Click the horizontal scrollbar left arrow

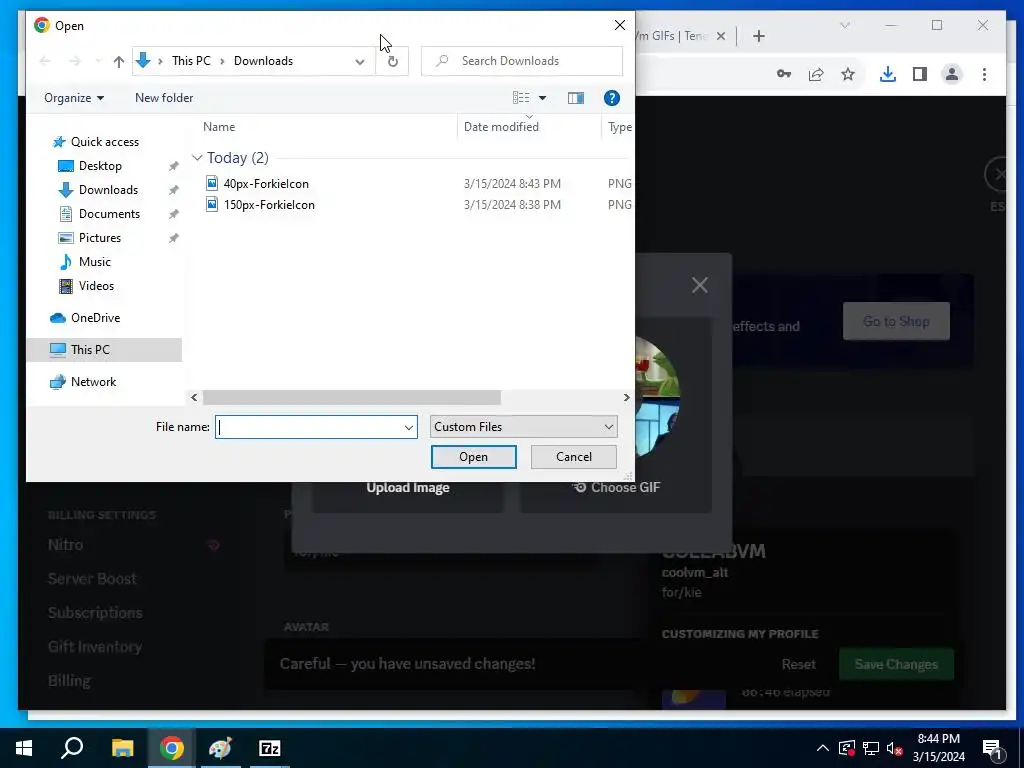(x=194, y=397)
